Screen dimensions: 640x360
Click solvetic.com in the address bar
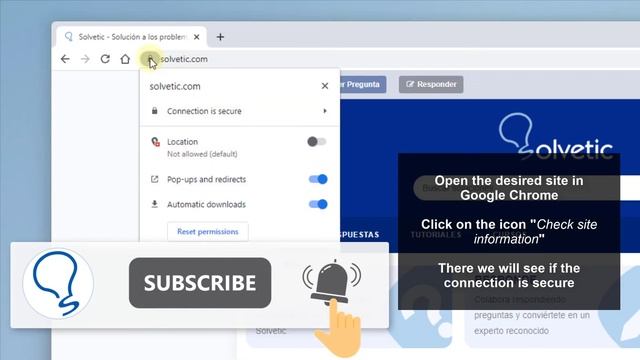[184, 59]
